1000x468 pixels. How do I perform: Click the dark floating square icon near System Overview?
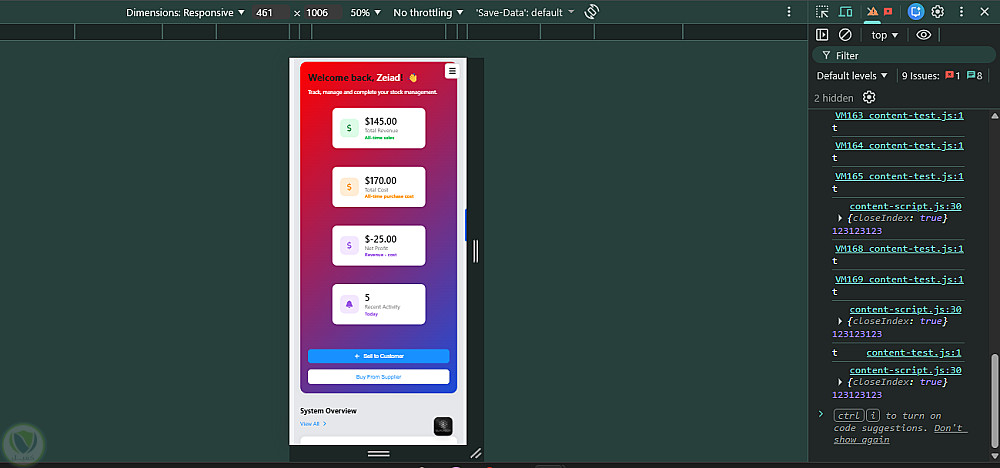click(443, 427)
